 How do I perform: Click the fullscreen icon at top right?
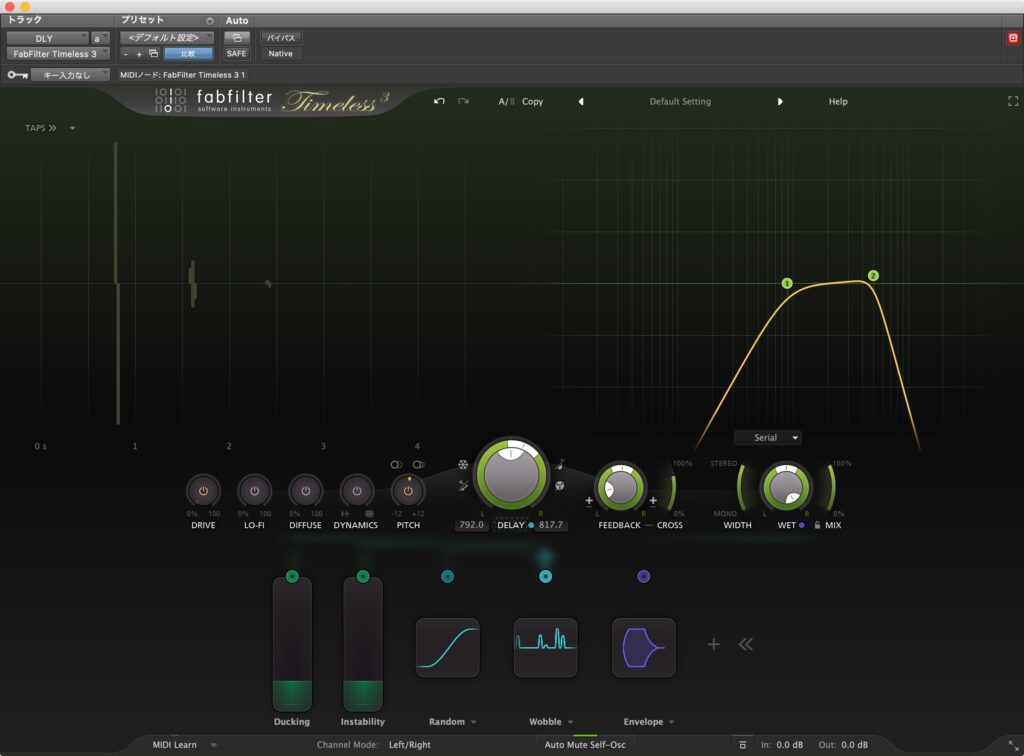1011,101
